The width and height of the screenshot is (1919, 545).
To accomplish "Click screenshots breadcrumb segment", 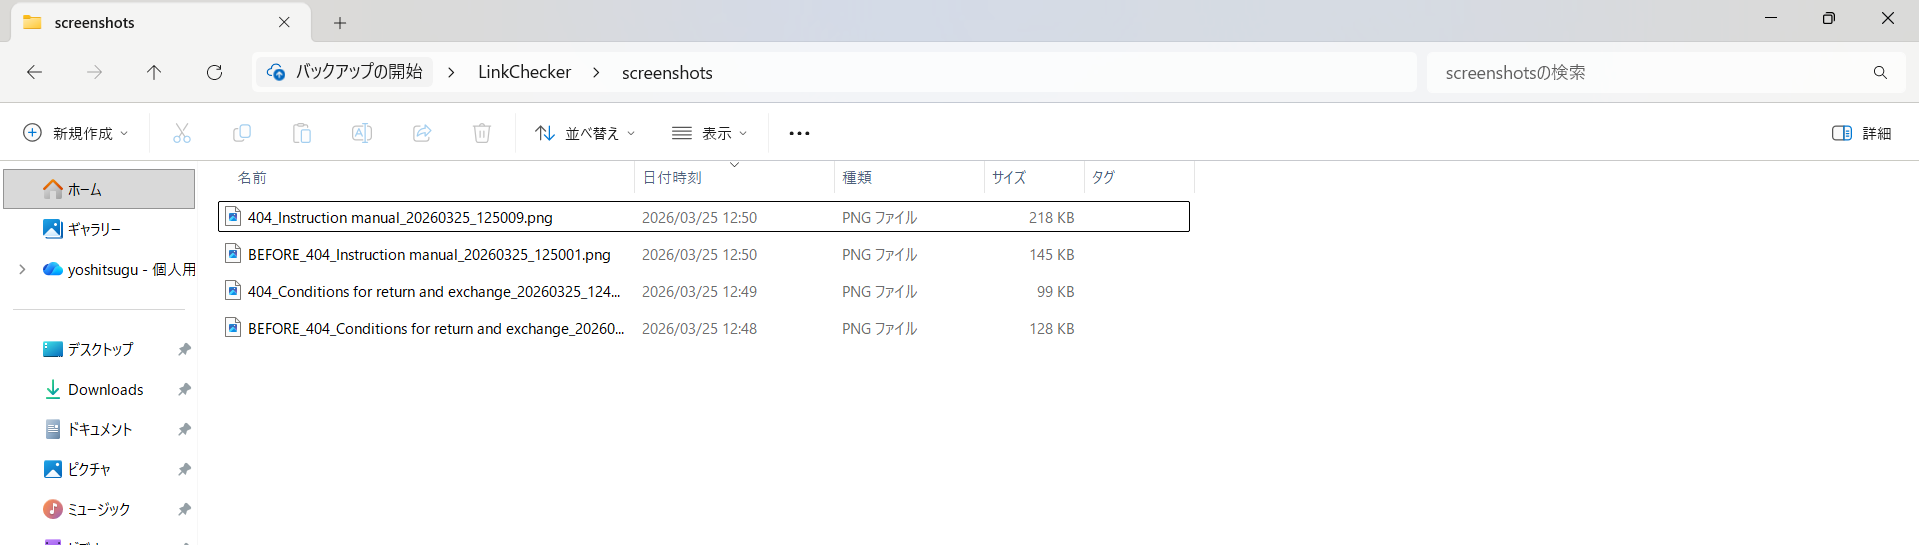I will [667, 72].
